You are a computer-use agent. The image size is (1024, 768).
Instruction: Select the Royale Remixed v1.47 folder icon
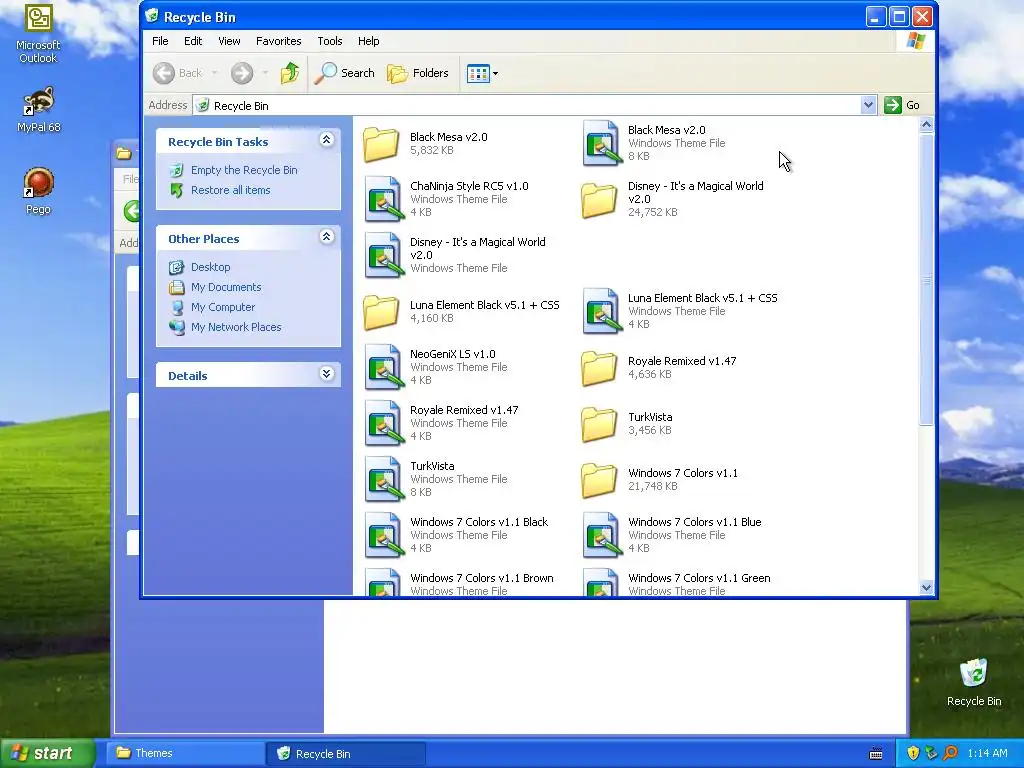599,368
